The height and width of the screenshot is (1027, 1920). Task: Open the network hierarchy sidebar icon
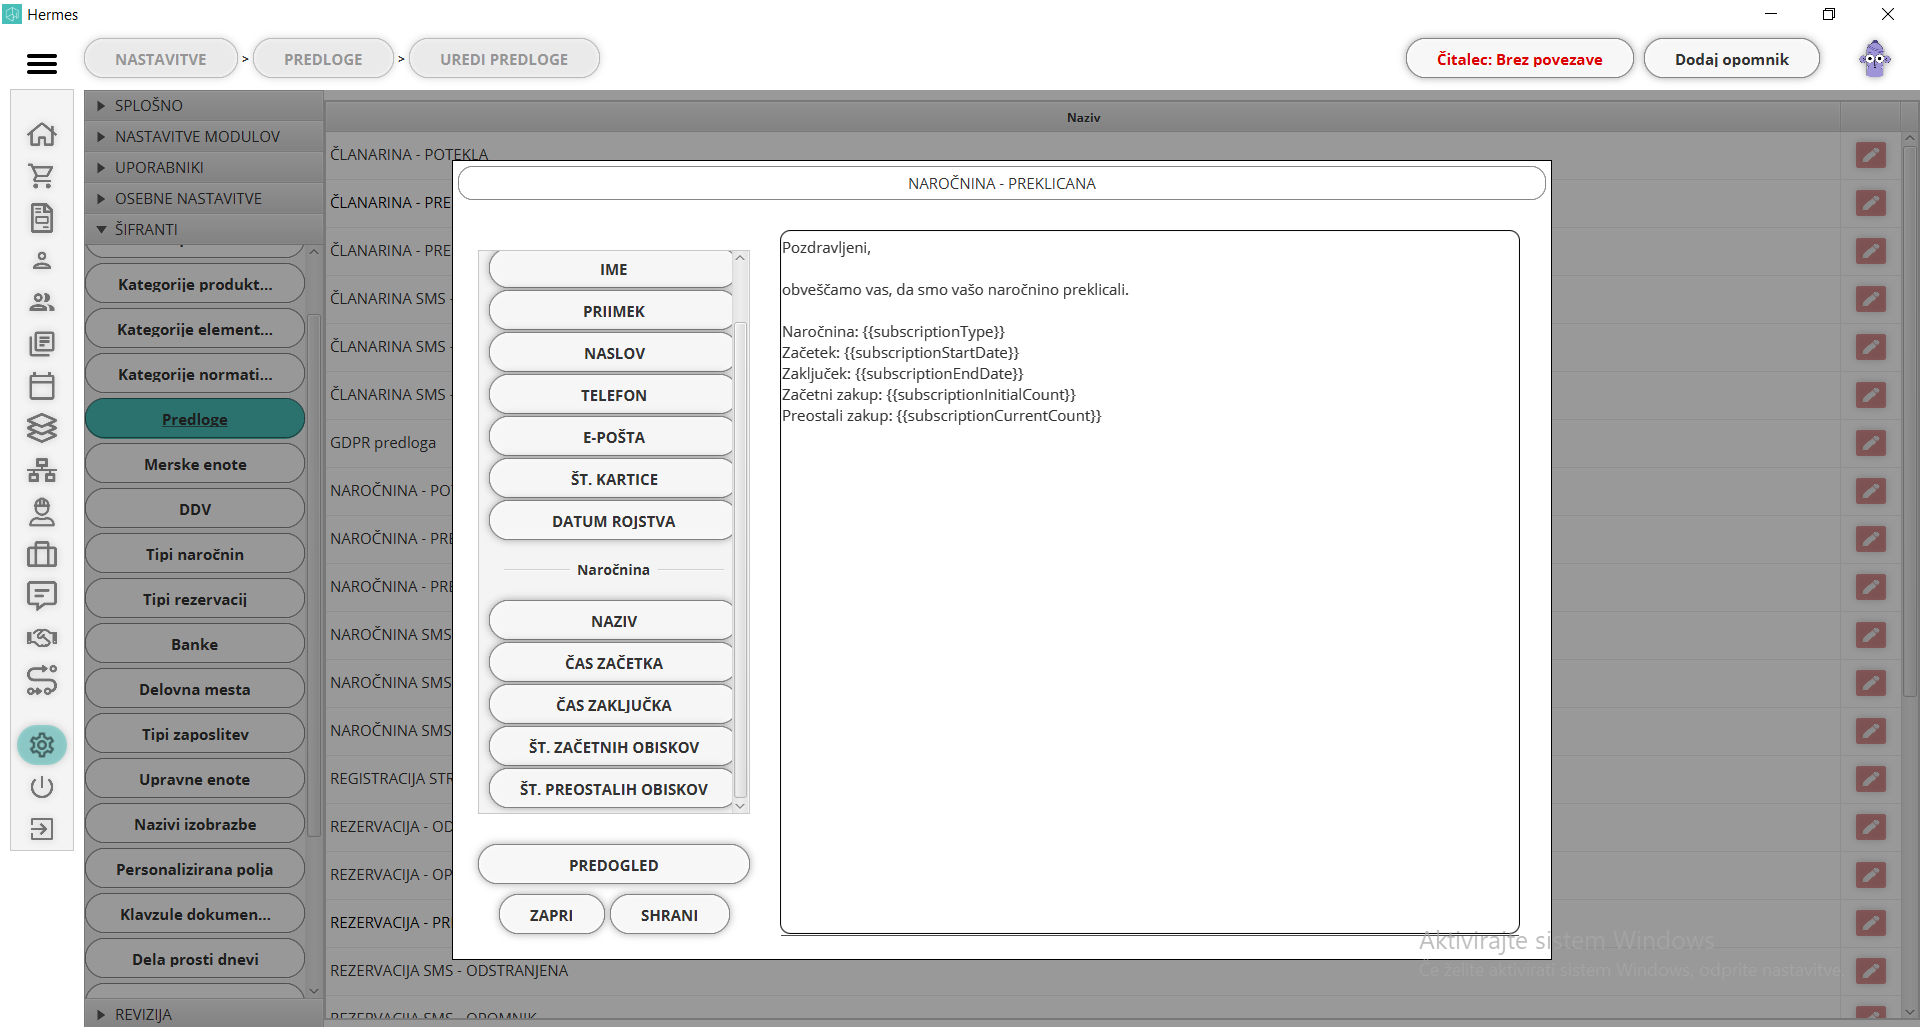click(x=41, y=470)
